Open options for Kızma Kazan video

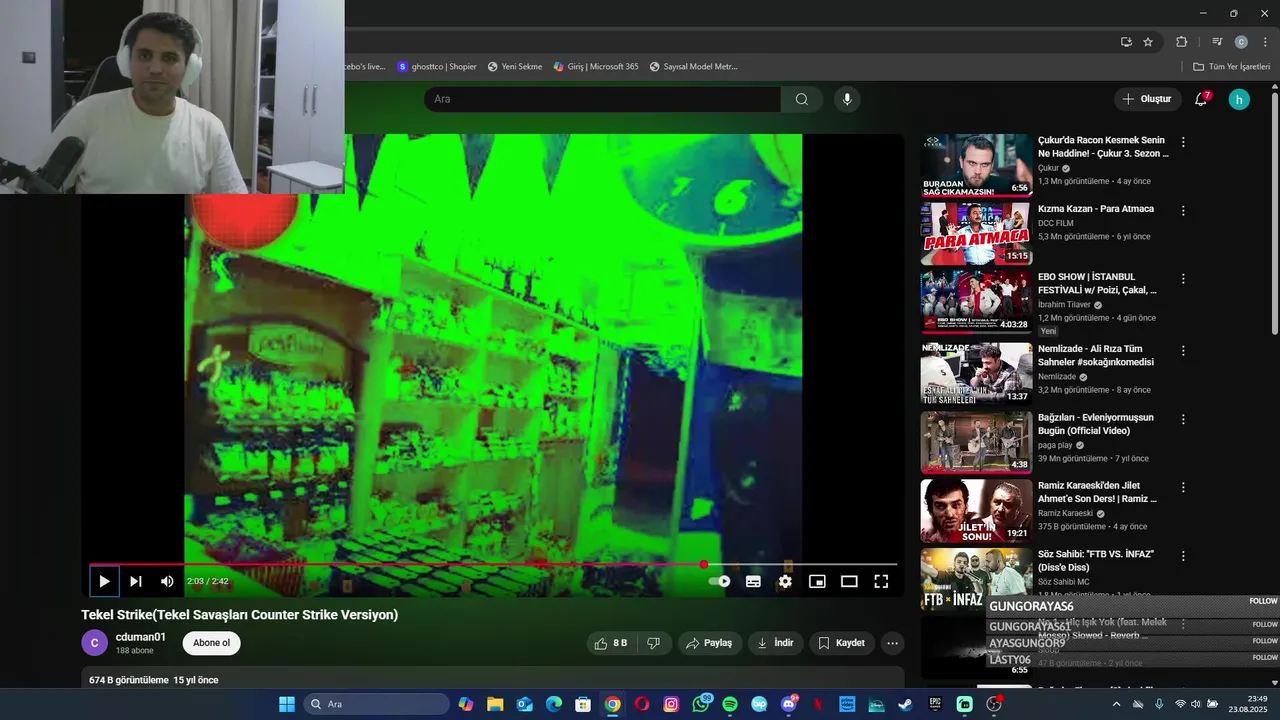(1183, 211)
